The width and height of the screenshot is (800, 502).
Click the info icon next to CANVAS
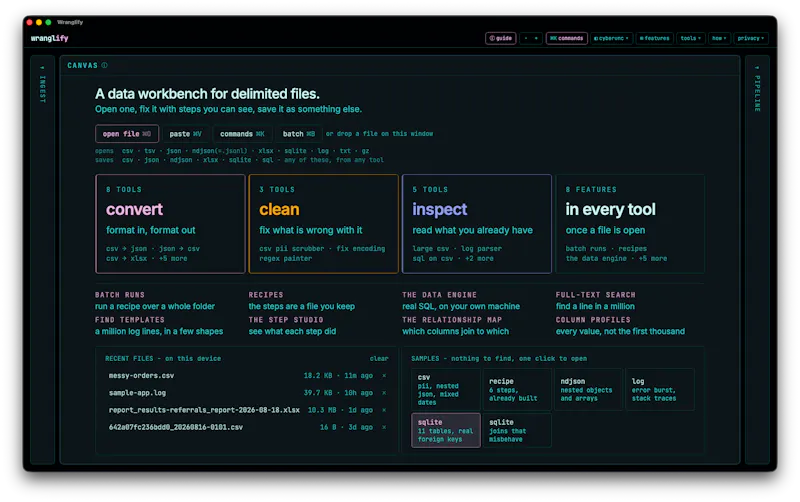click(105, 65)
